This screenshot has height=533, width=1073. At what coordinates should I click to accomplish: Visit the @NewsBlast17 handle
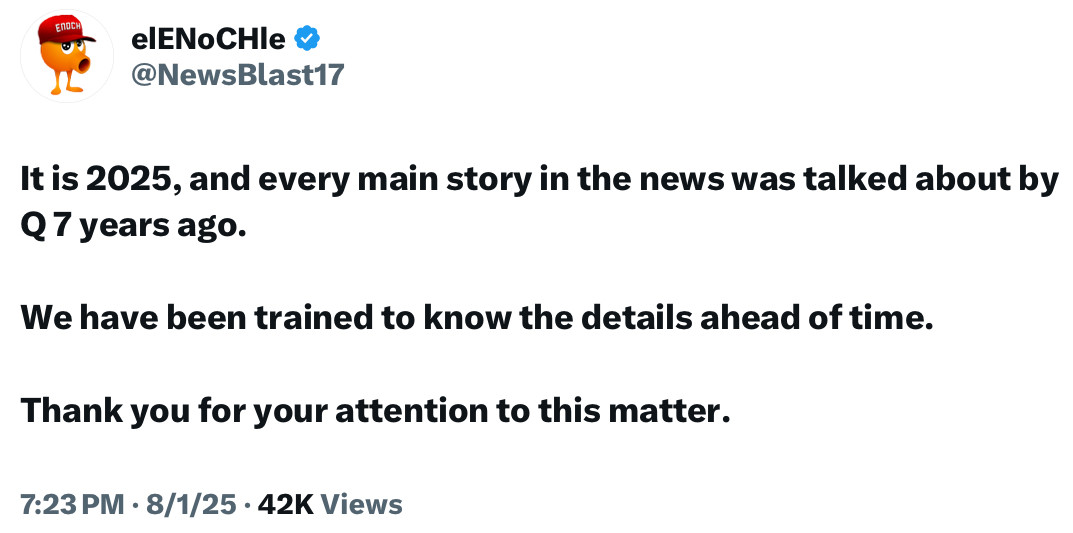coord(236,73)
